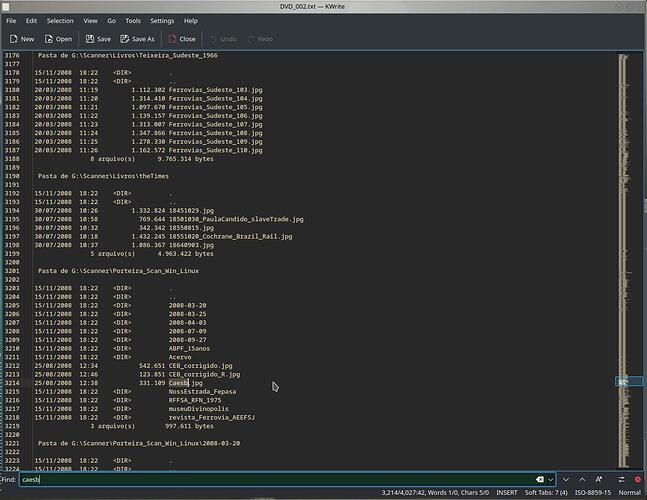Click text 18551020_Cochrane_Brazil_Rail.jpg

click(x=230, y=236)
